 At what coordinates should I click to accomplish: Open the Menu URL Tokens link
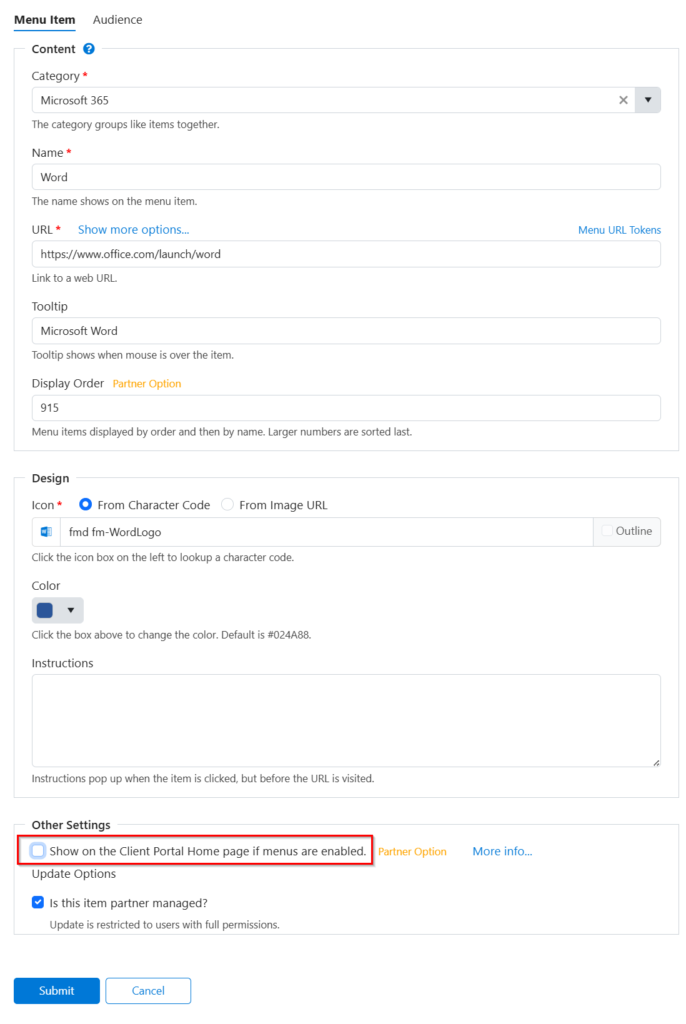coord(619,230)
